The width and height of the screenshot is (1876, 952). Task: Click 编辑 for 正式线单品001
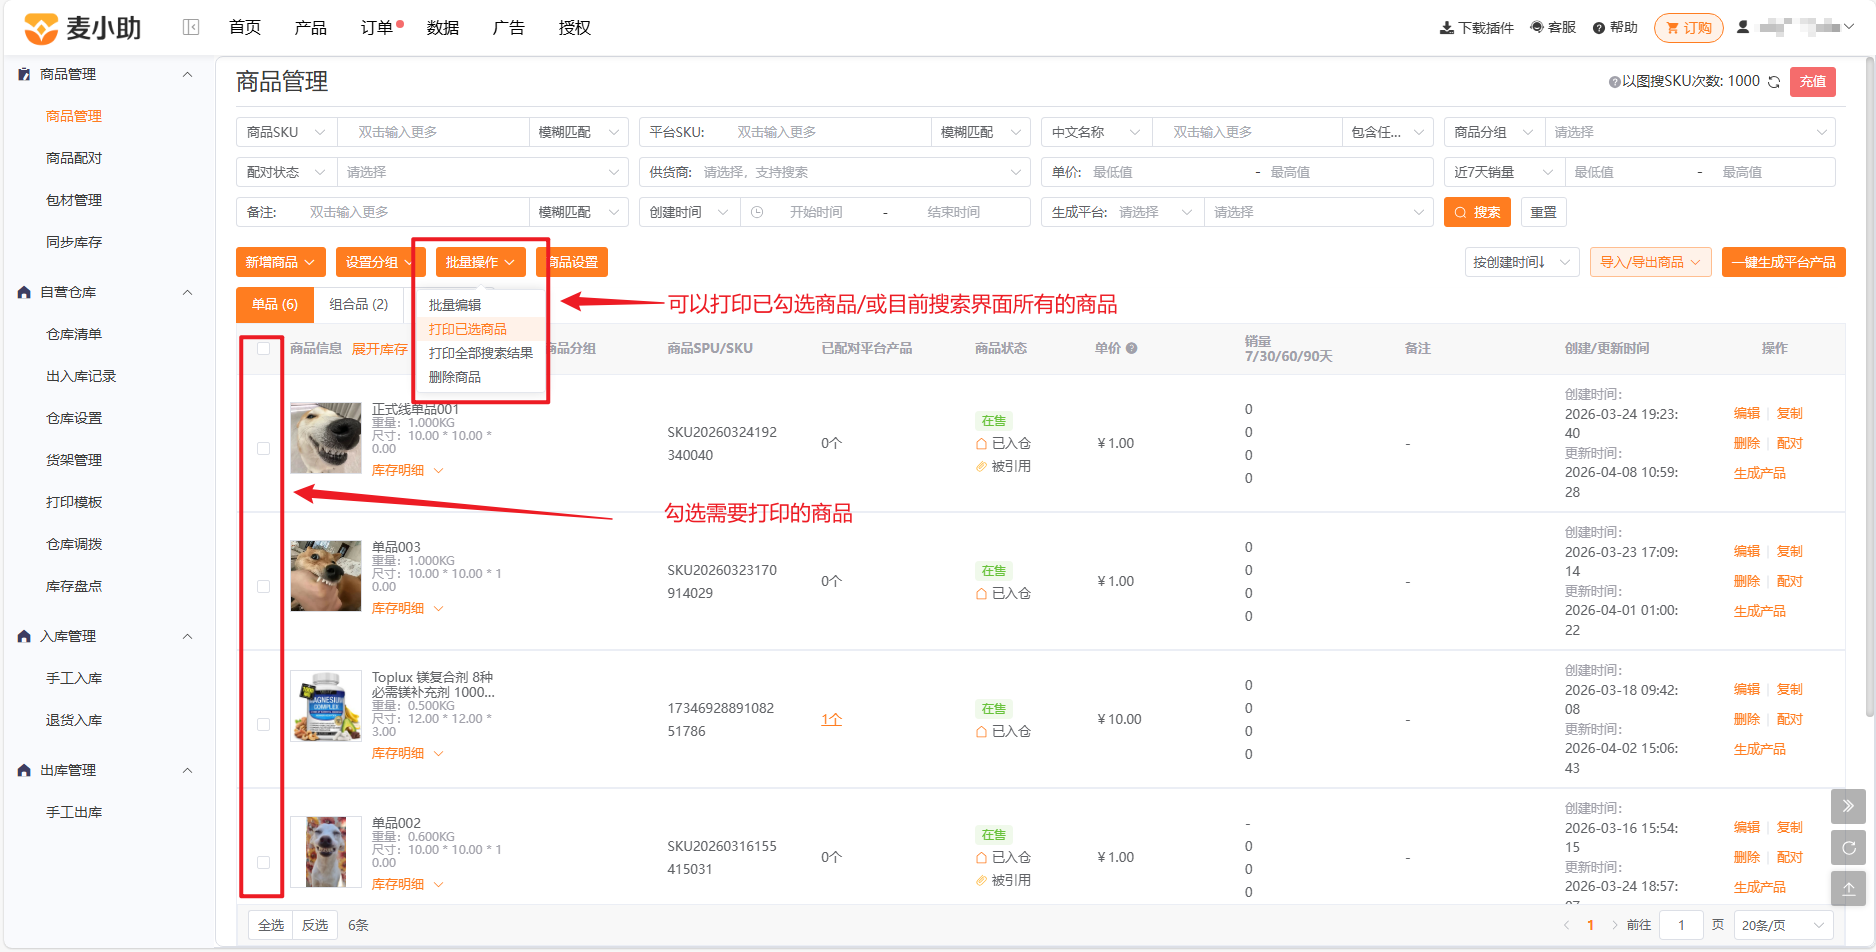1747,413
